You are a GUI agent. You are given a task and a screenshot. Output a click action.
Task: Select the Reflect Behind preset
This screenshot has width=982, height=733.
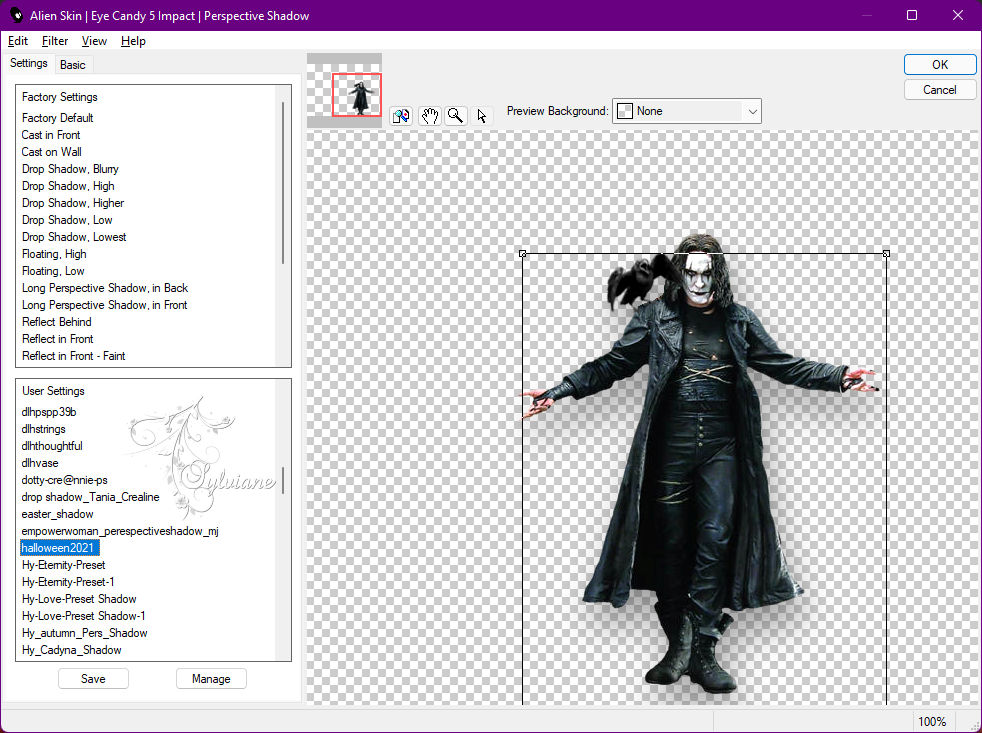pos(56,321)
